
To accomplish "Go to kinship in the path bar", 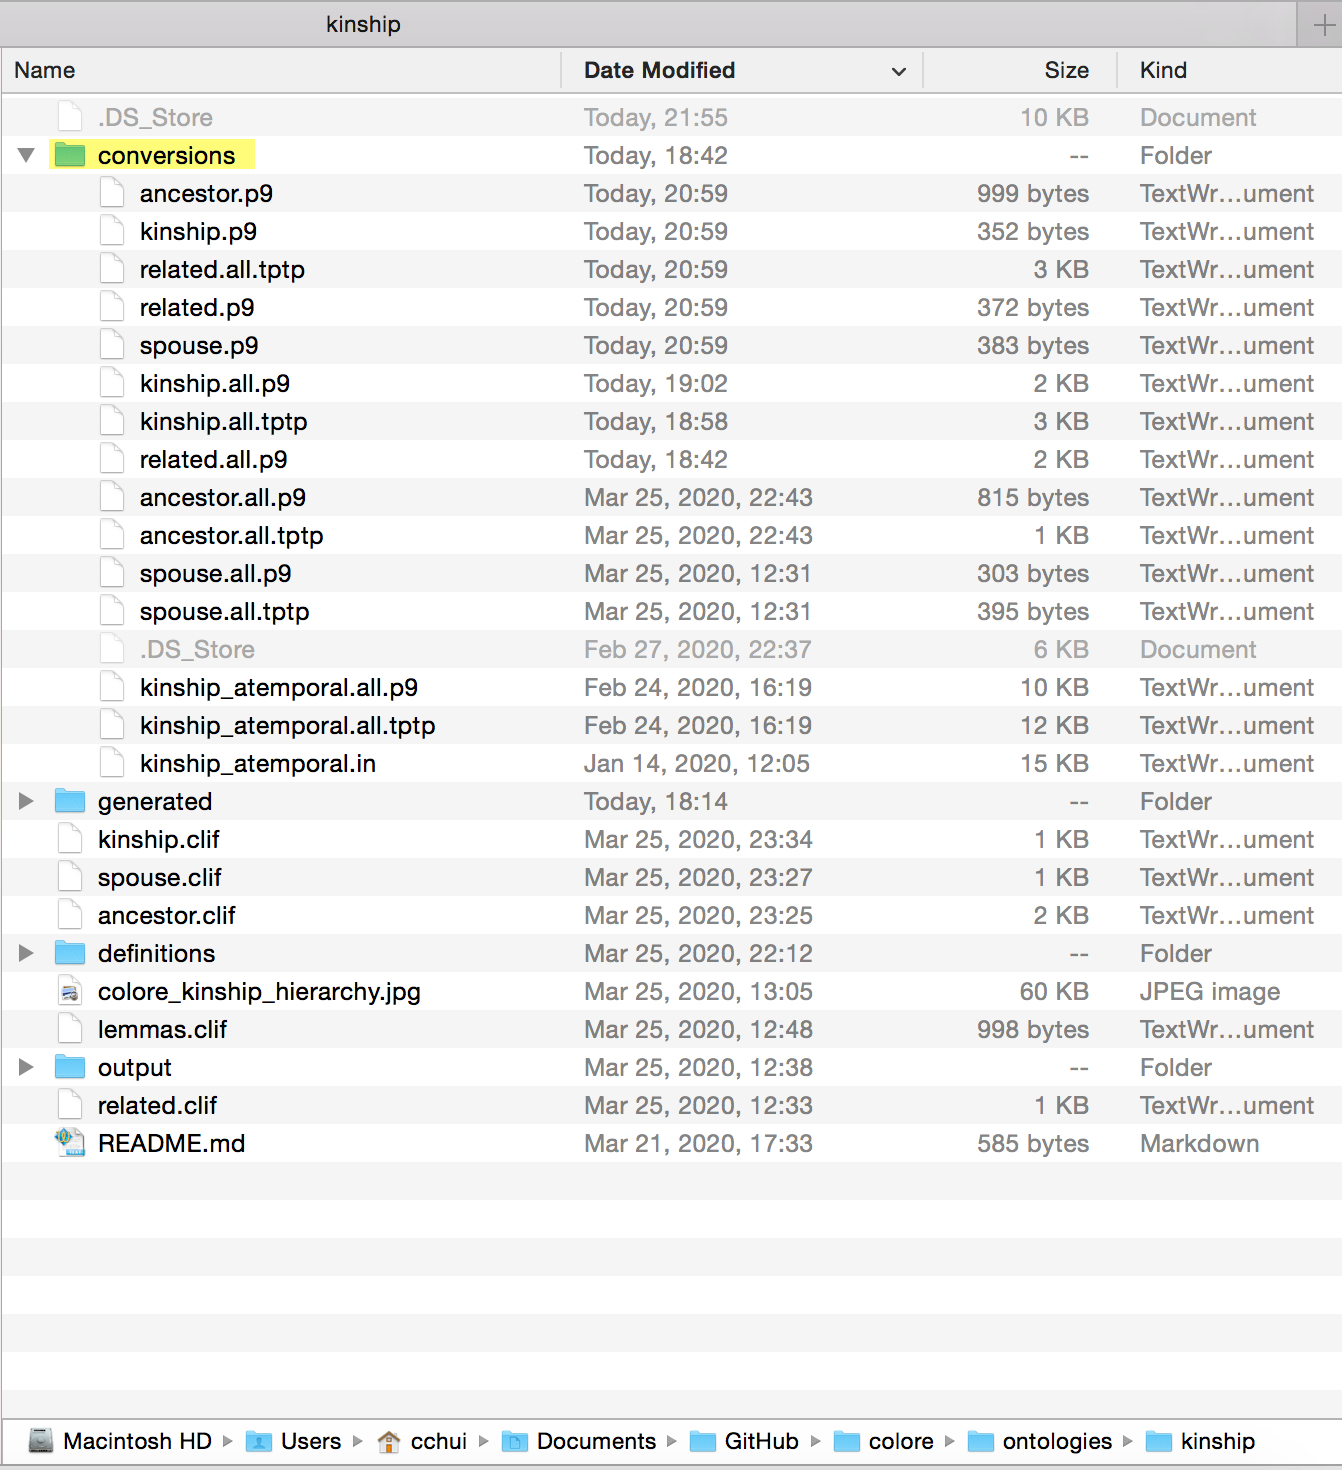I will coord(1217,1441).
